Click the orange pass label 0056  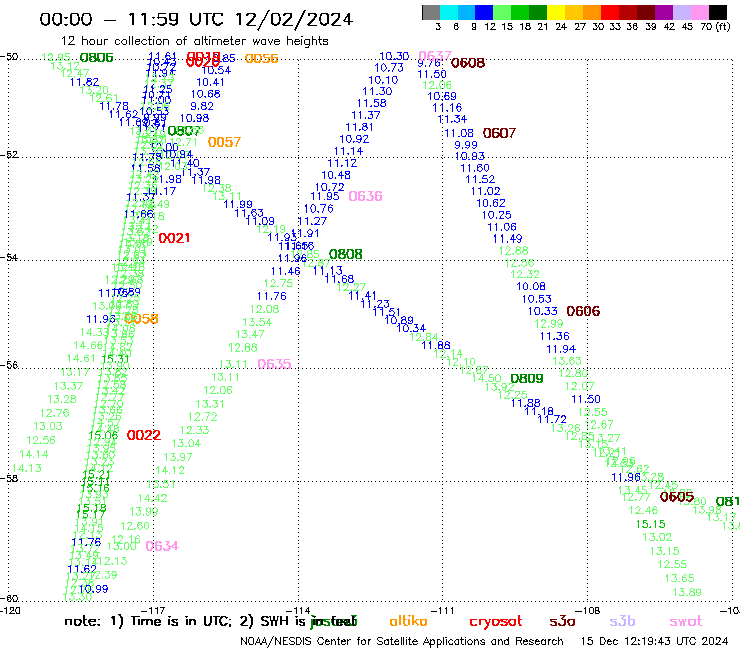(x=261, y=59)
